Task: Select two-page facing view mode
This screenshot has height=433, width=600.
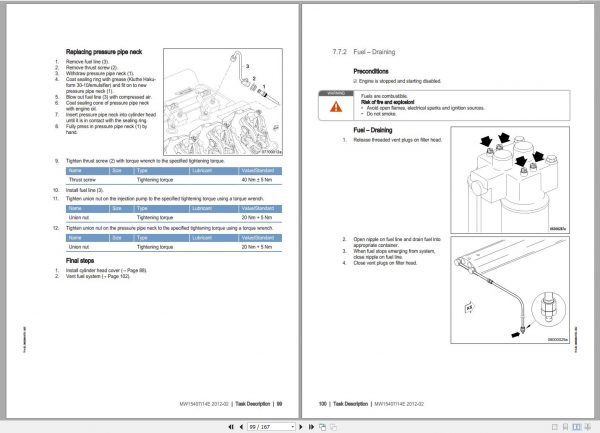Action: click(576, 427)
